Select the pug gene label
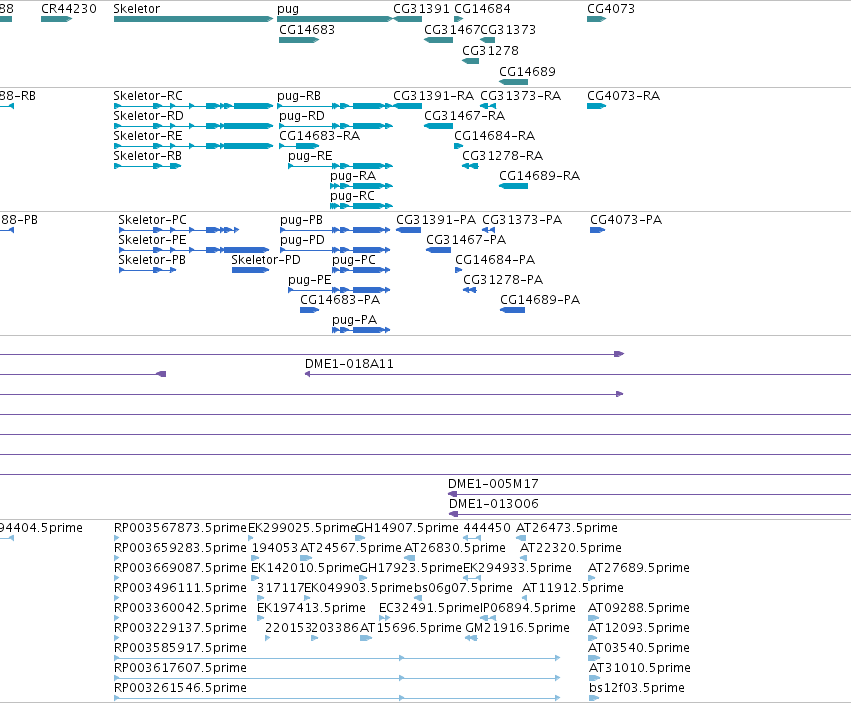 click(x=288, y=9)
